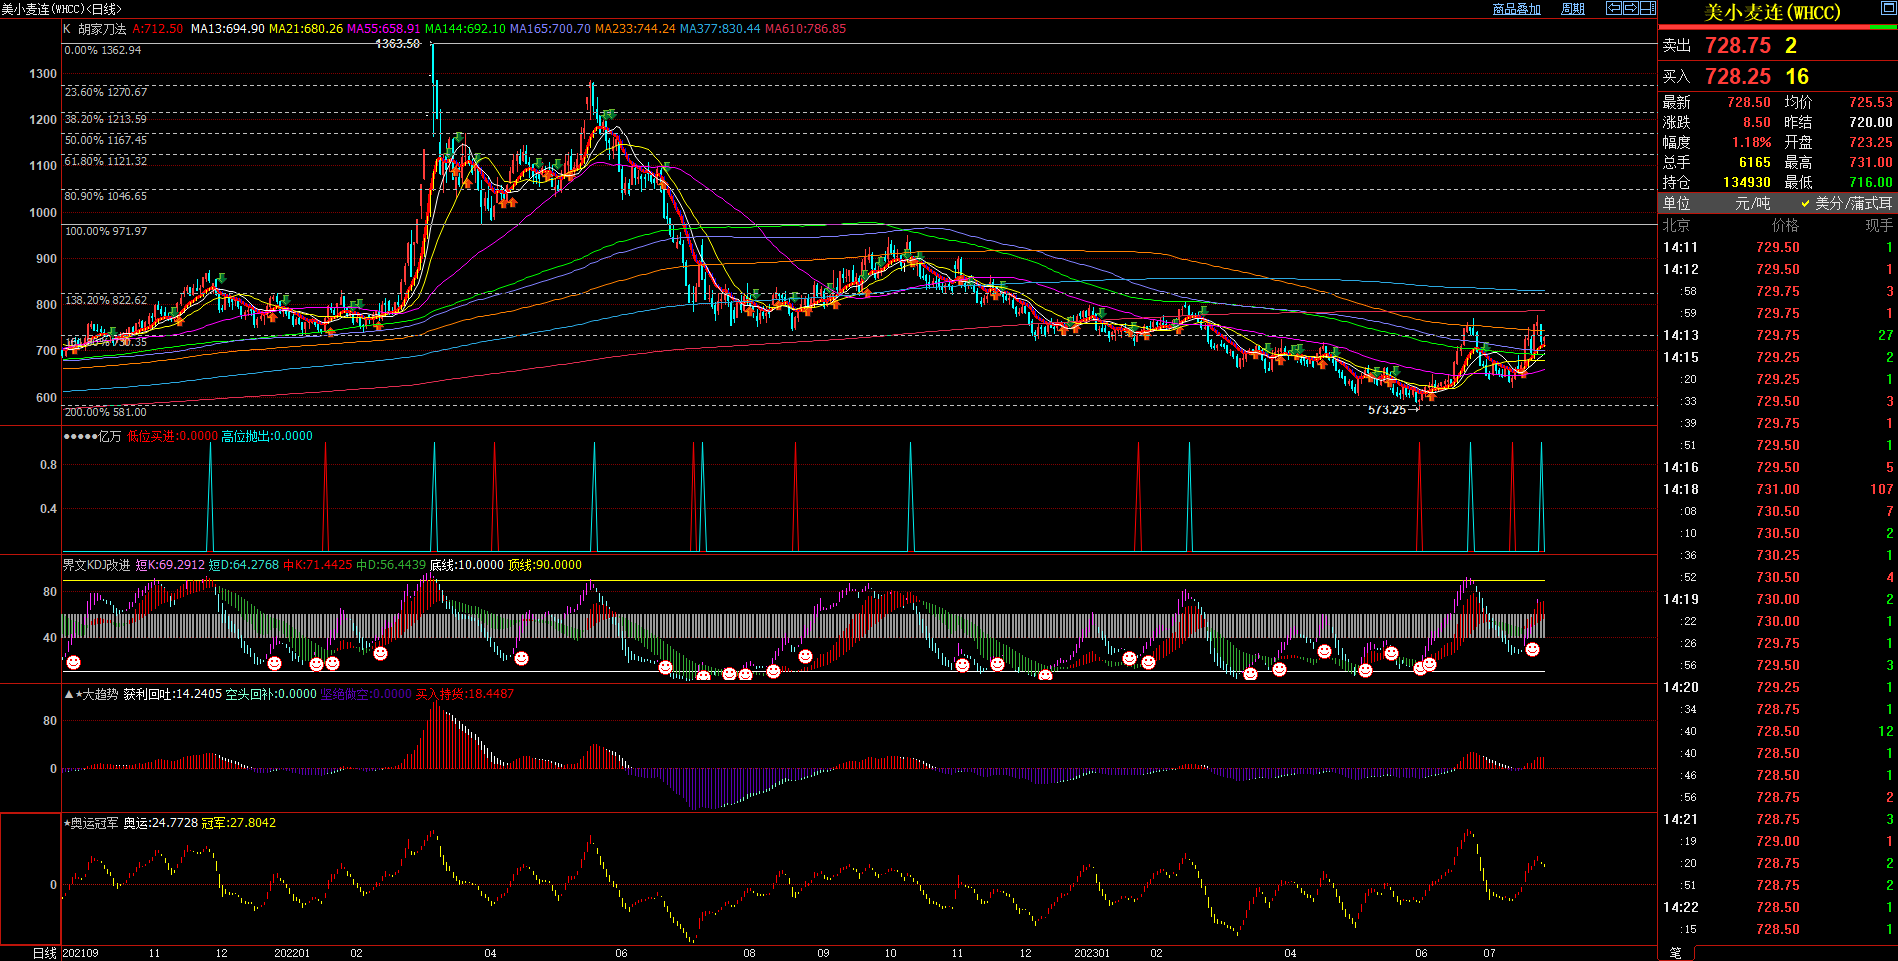
Task: Click the next contract right-arrow icon
Action: click(x=1631, y=8)
